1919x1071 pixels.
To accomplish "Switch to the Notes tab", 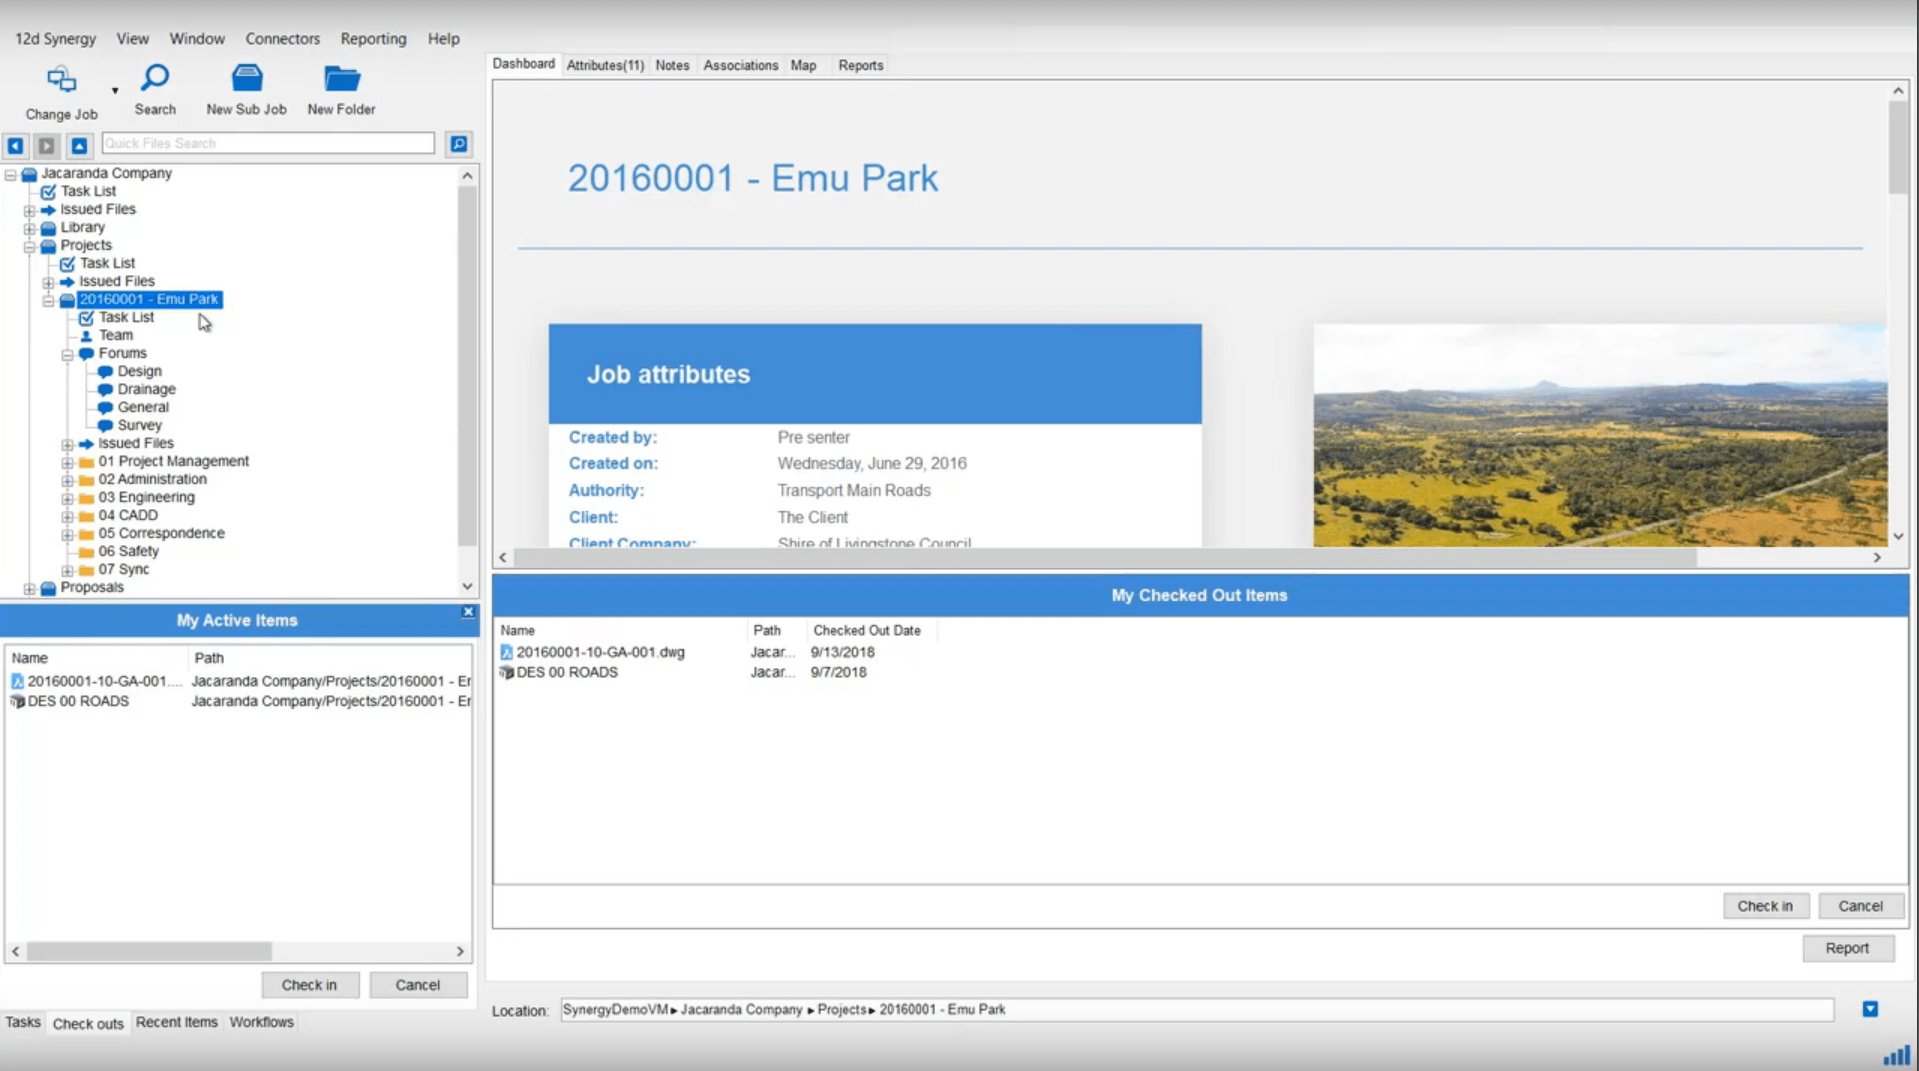I will [672, 65].
